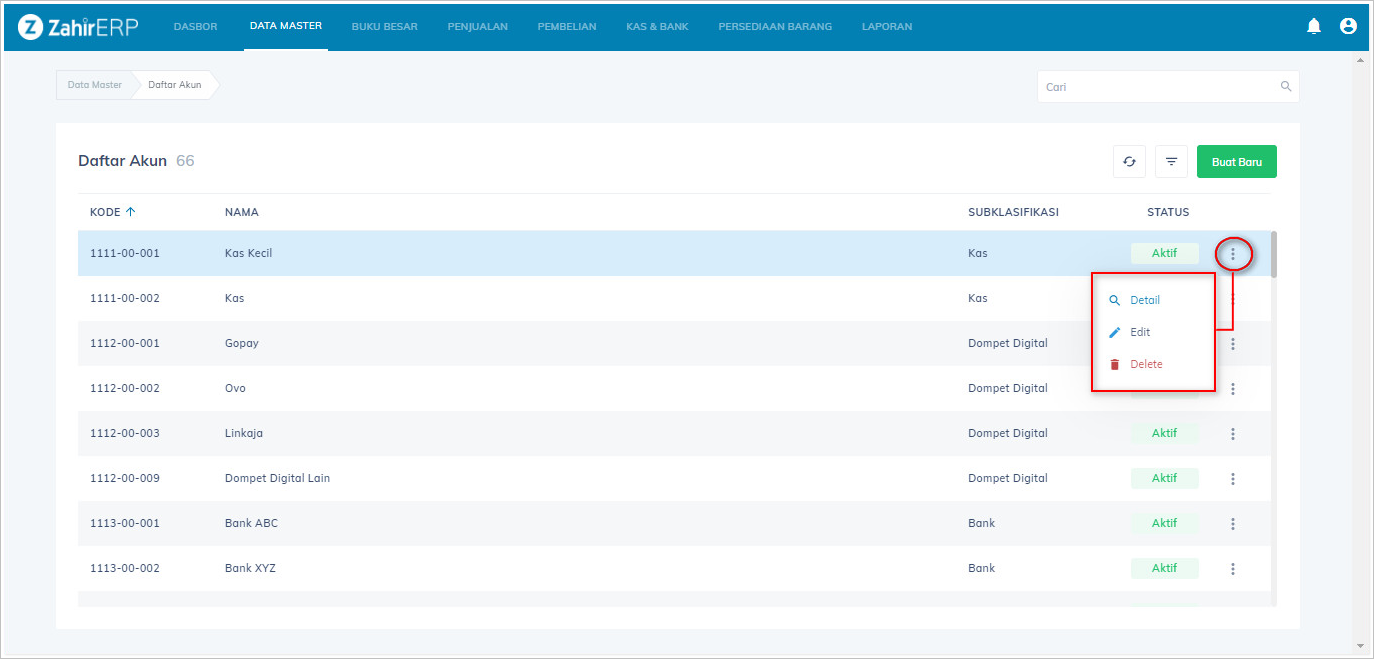This screenshot has width=1374, height=659.
Task: Click the Cari search input field
Action: [x=1158, y=87]
